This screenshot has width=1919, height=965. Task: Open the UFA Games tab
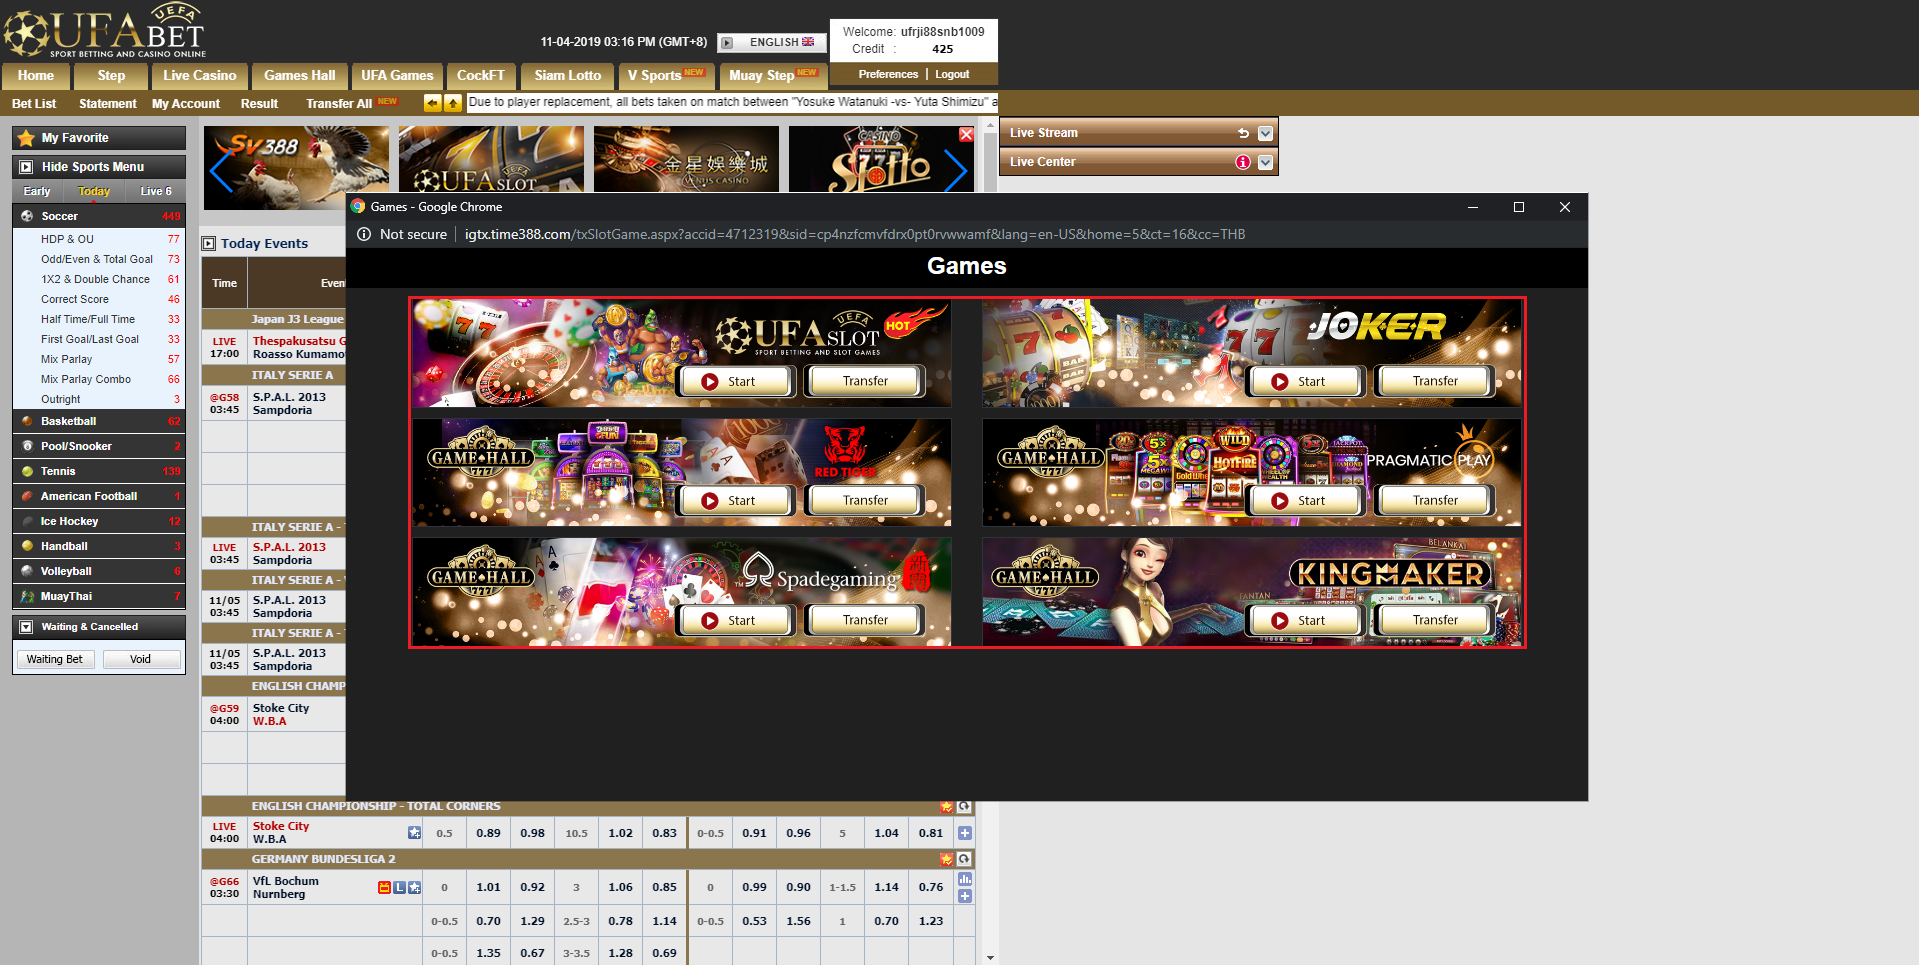(x=397, y=76)
